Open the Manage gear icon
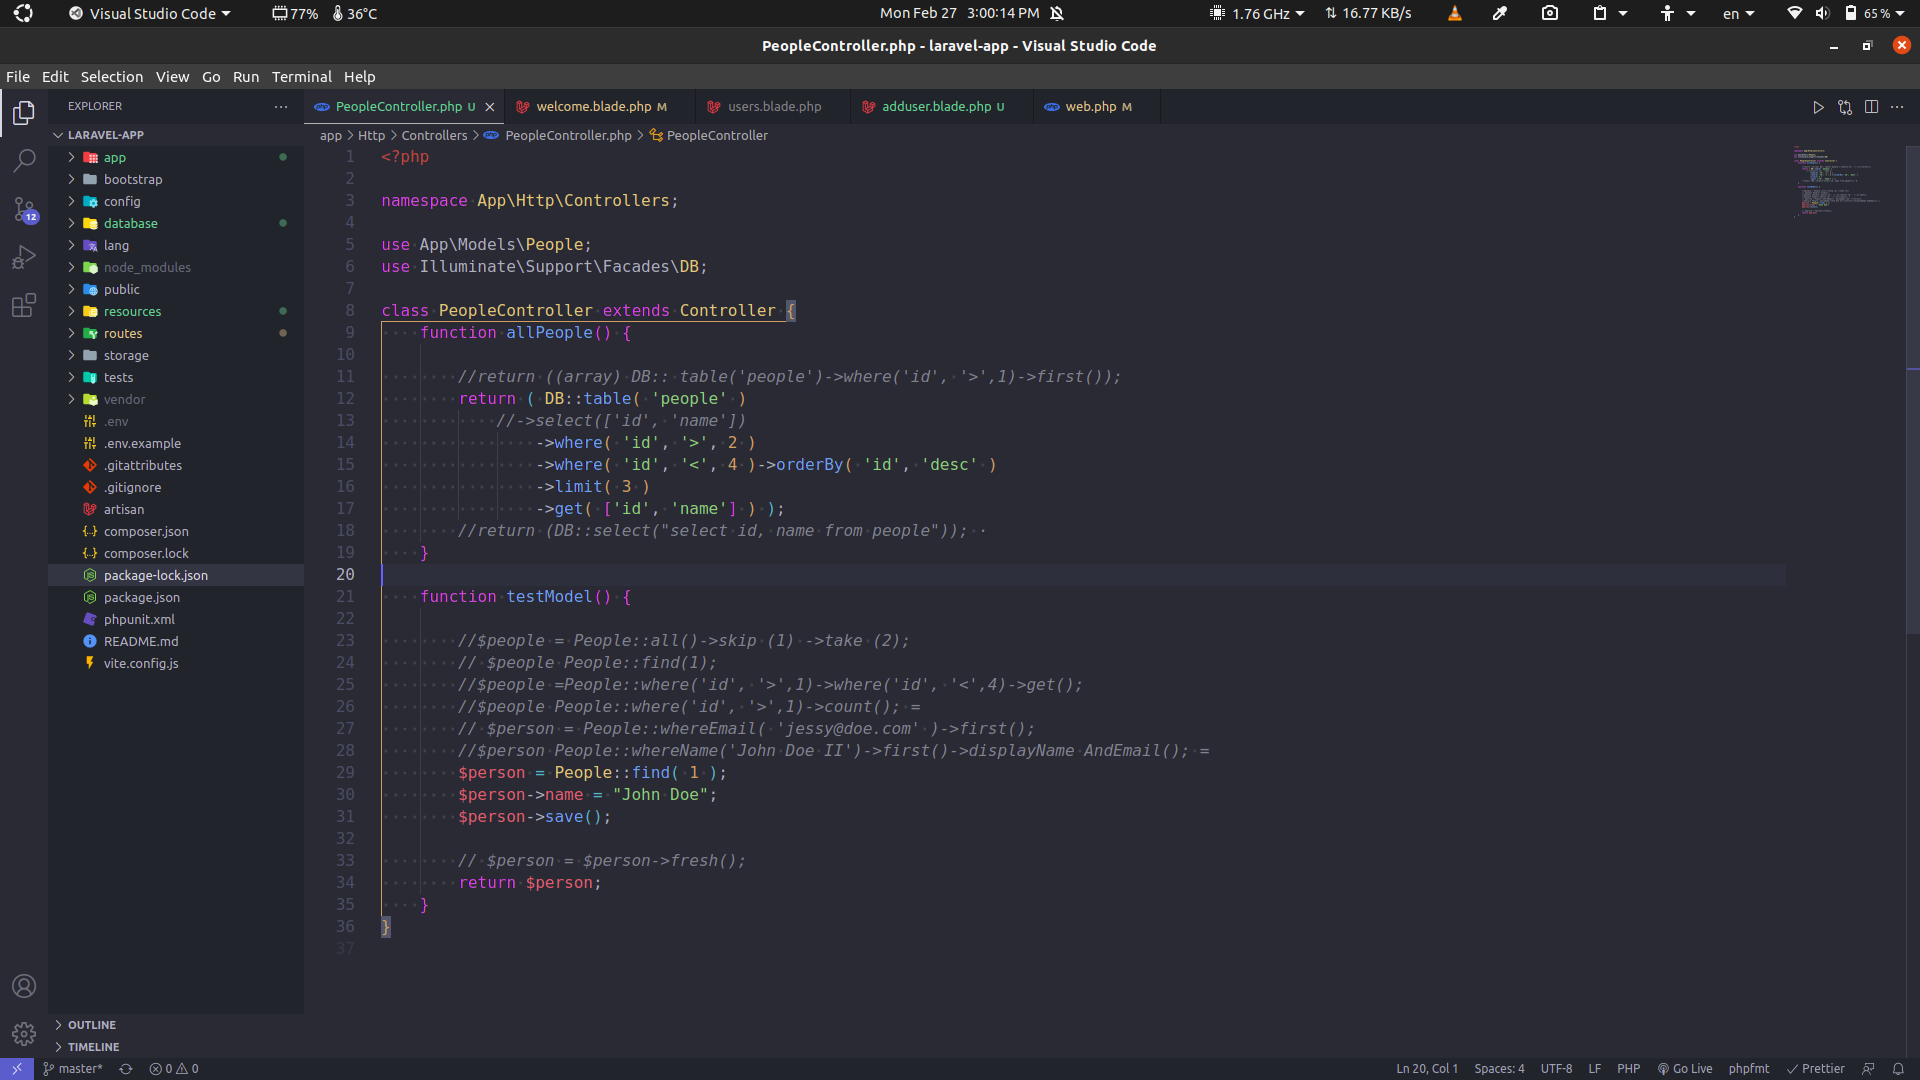The height and width of the screenshot is (1080, 1920). (24, 1033)
